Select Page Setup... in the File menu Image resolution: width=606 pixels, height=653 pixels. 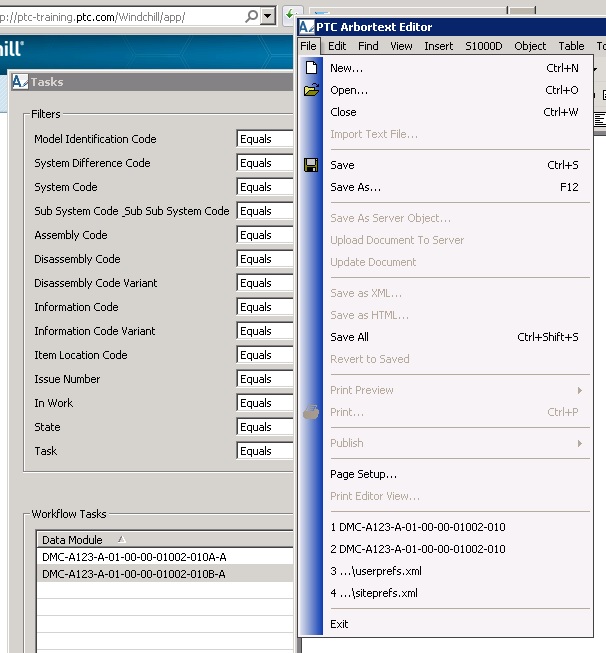363,474
